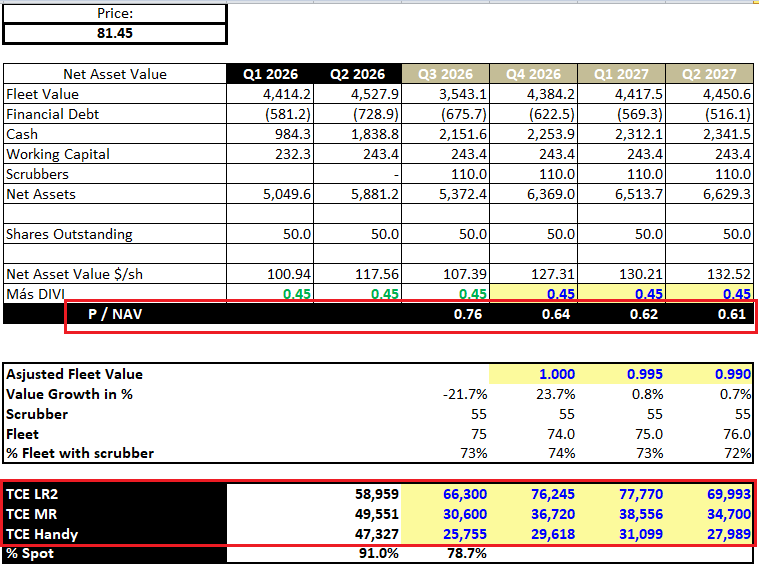Screen dimensions: 759x571
Task: Select the Scrubbers row label
Action: click(115, 174)
